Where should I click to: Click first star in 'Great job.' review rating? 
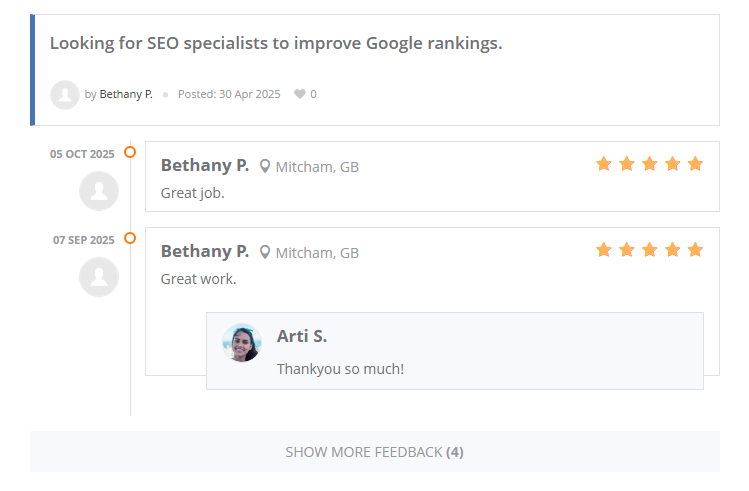[x=604, y=164]
